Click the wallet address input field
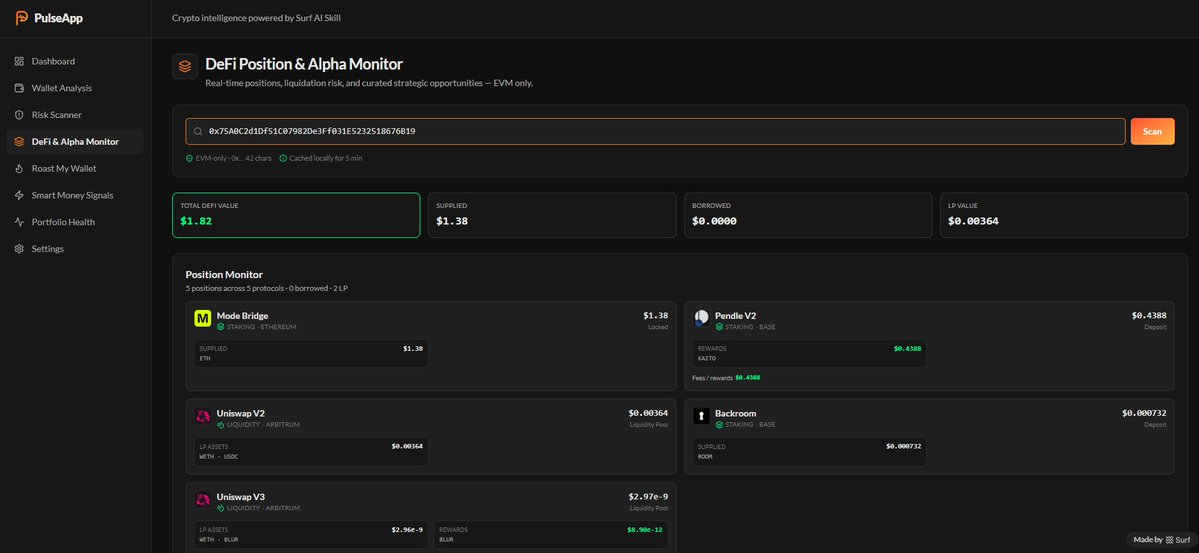Viewport: 1199px width, 553px height. tap(655, 132)
